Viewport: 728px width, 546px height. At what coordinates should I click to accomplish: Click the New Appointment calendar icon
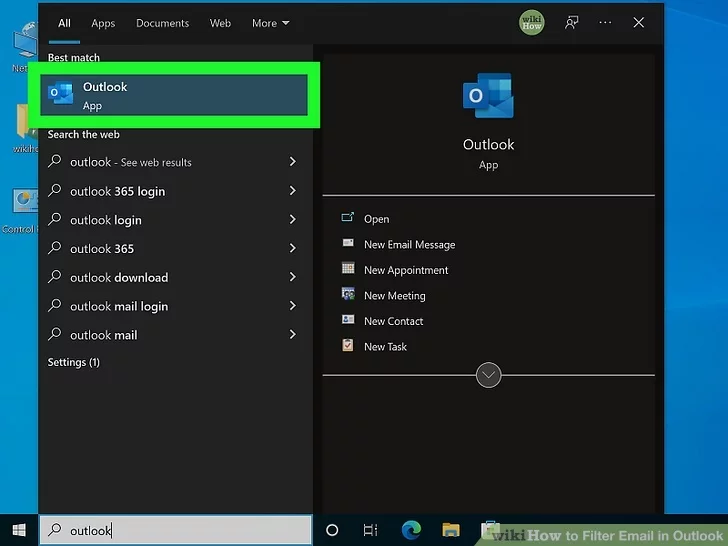348,268
